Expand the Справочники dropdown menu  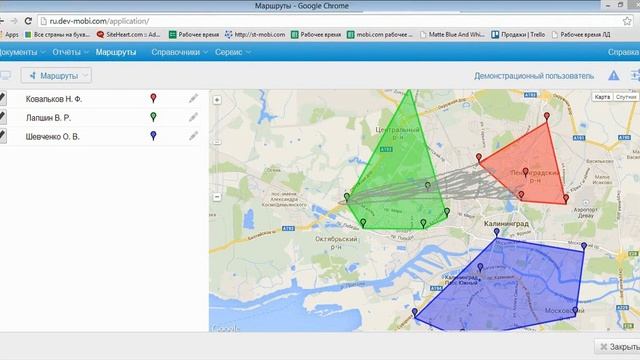pos(180,52)
